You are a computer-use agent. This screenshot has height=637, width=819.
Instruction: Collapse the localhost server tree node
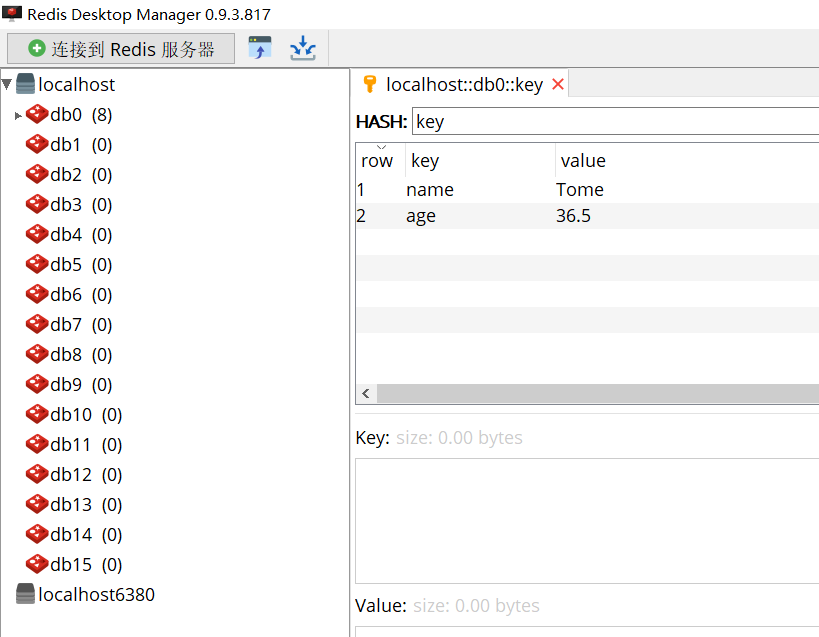[7, 84]
